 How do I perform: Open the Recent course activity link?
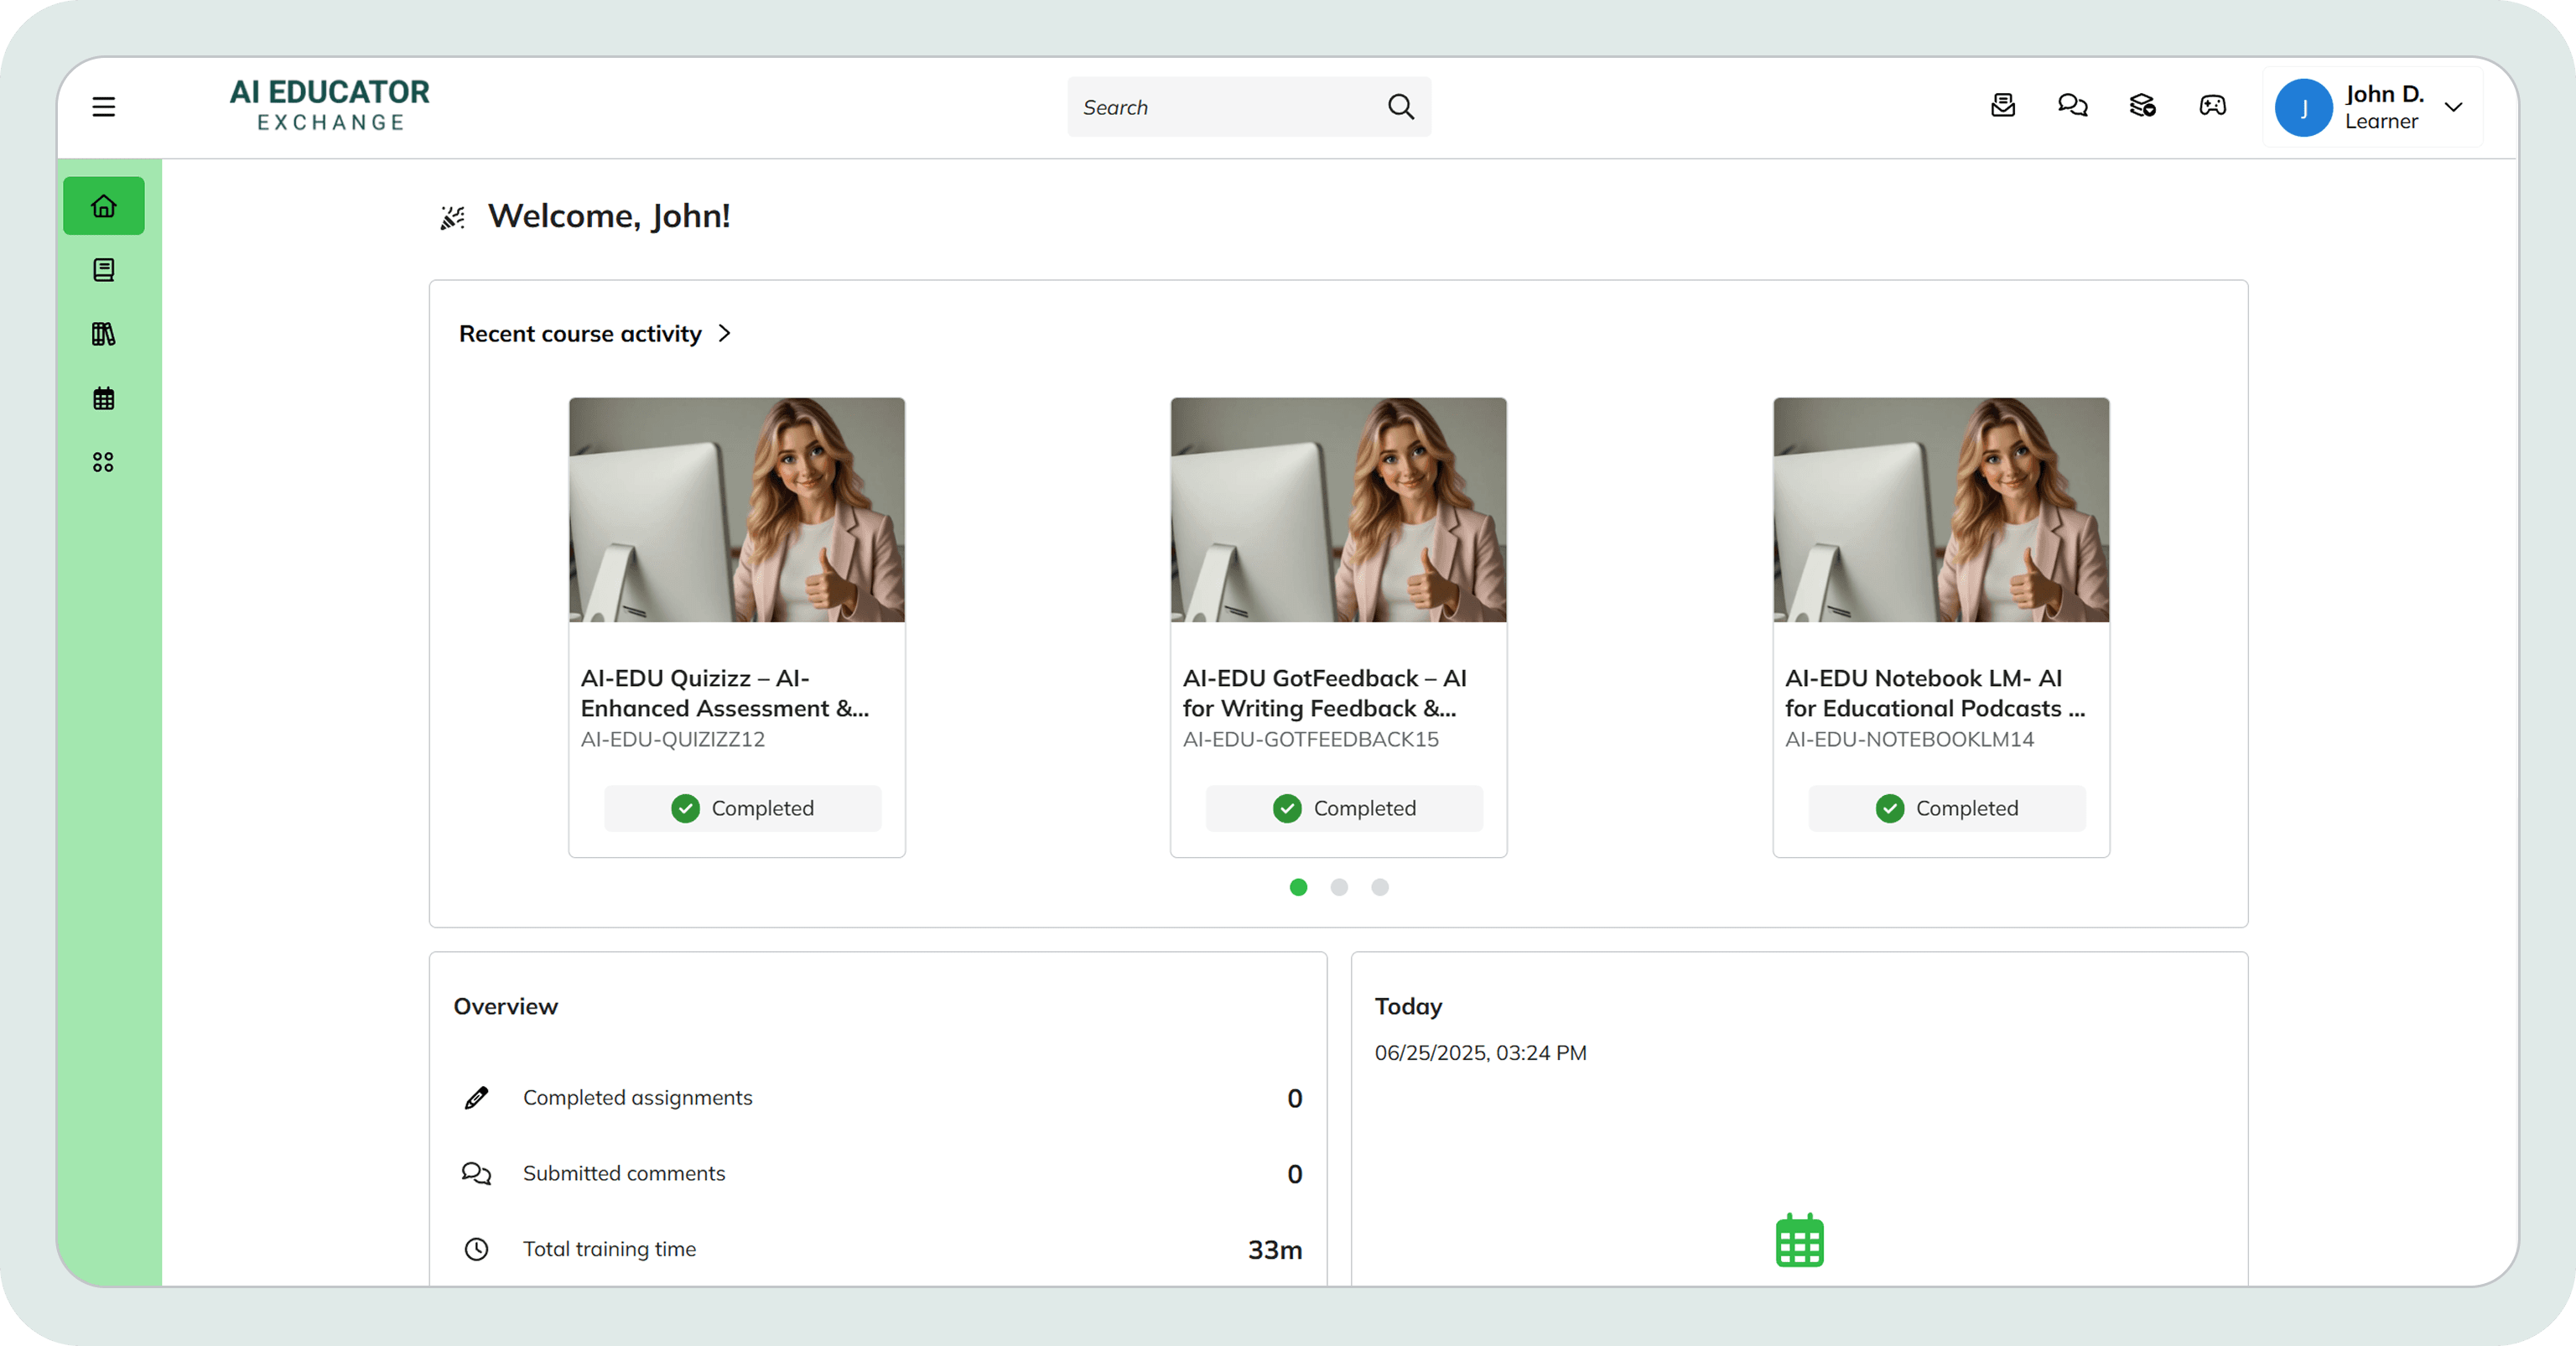580,334
